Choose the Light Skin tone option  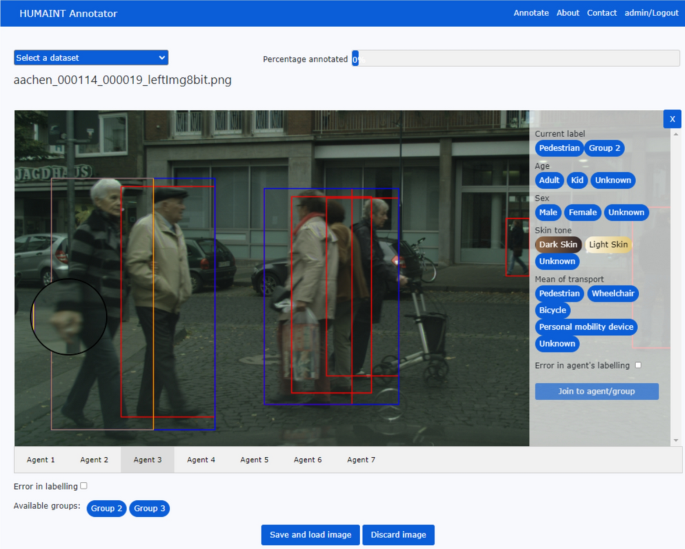tap(608, 244)
